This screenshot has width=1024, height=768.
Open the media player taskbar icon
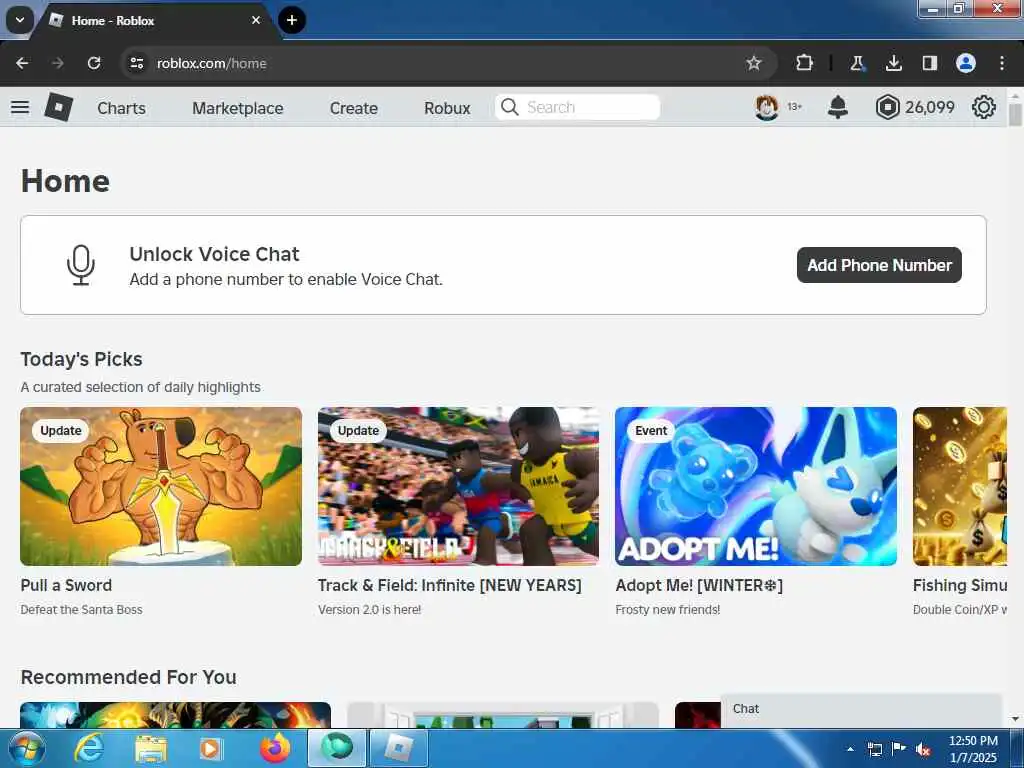(x=210, y=749)
